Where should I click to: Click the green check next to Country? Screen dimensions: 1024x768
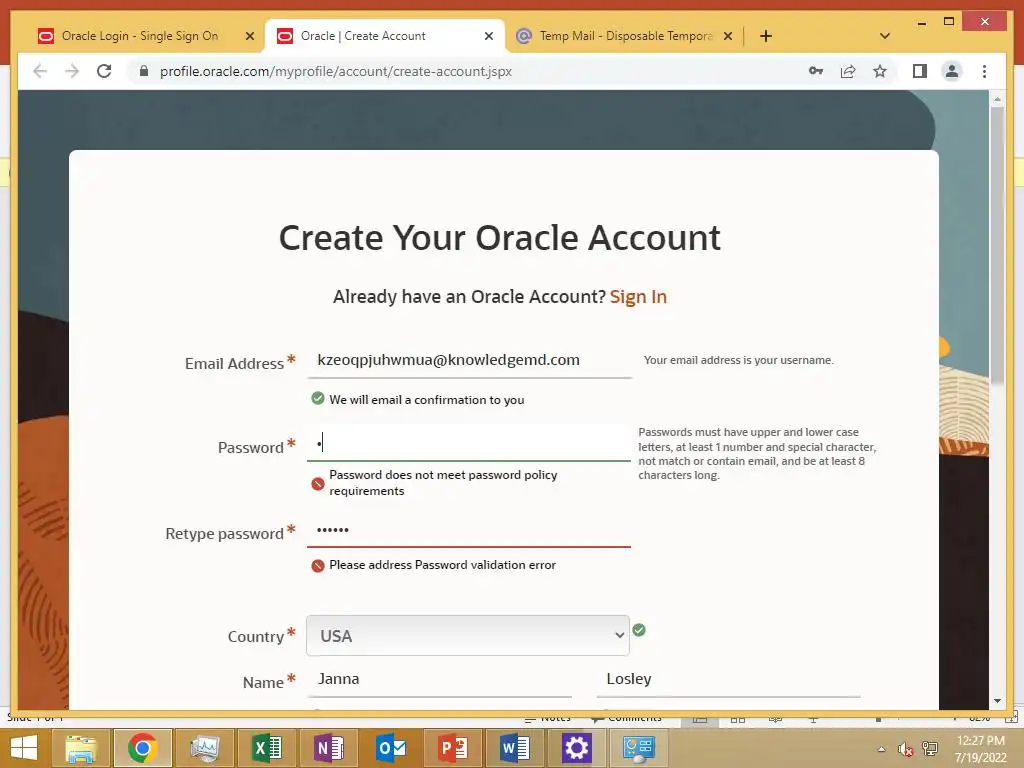pos(639,630)
